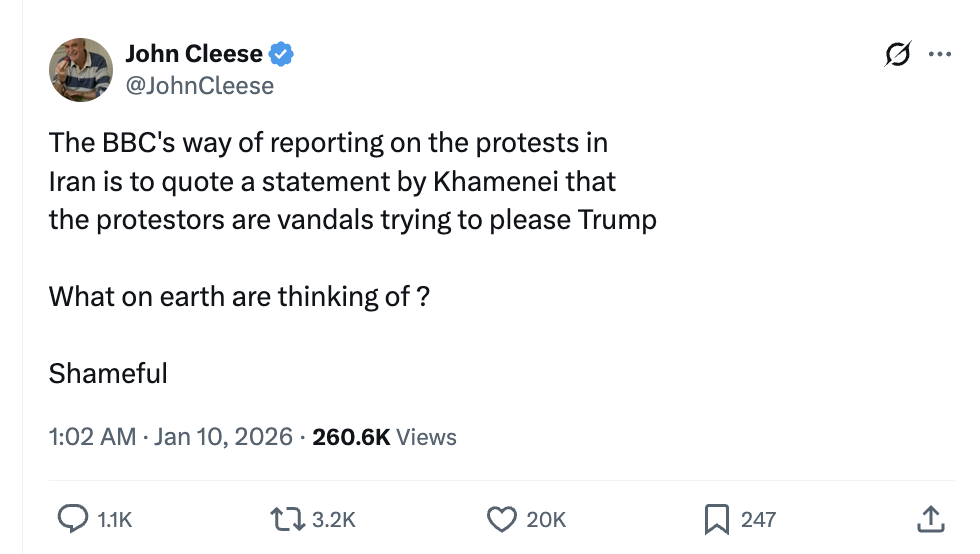Image resolution: width=980 pixels, height=554 pixels.
Task: Click the word Shameful in the tweet
Action: point(108,374)
